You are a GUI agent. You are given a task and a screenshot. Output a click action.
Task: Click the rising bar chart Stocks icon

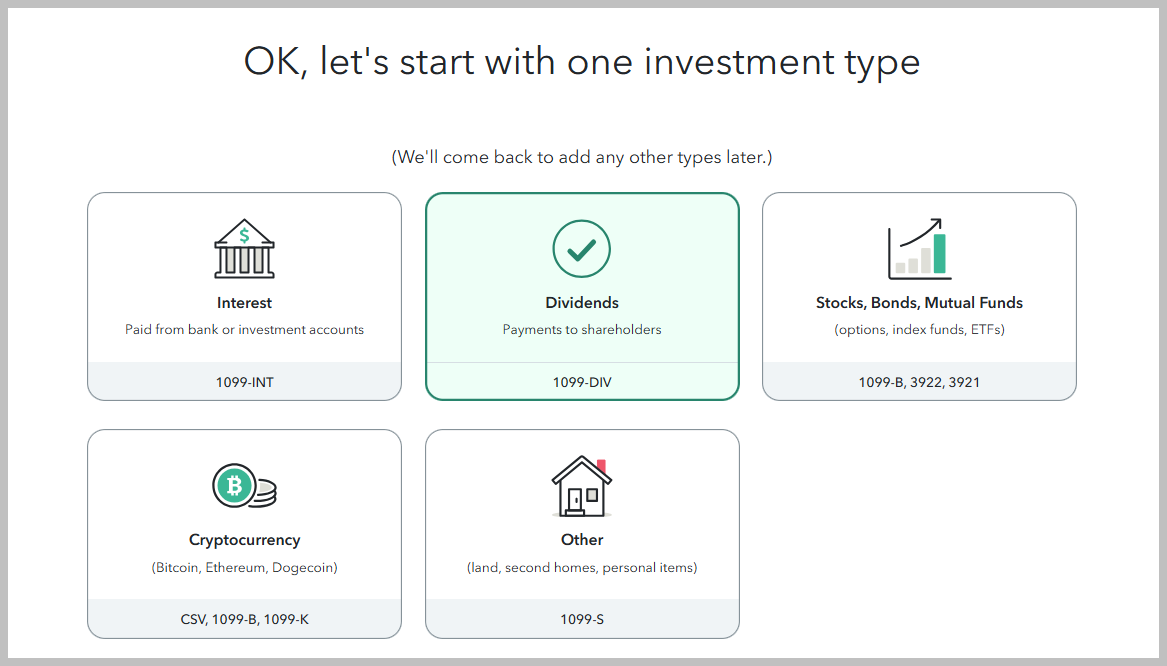pyautogui.click(x=919, y=249)
